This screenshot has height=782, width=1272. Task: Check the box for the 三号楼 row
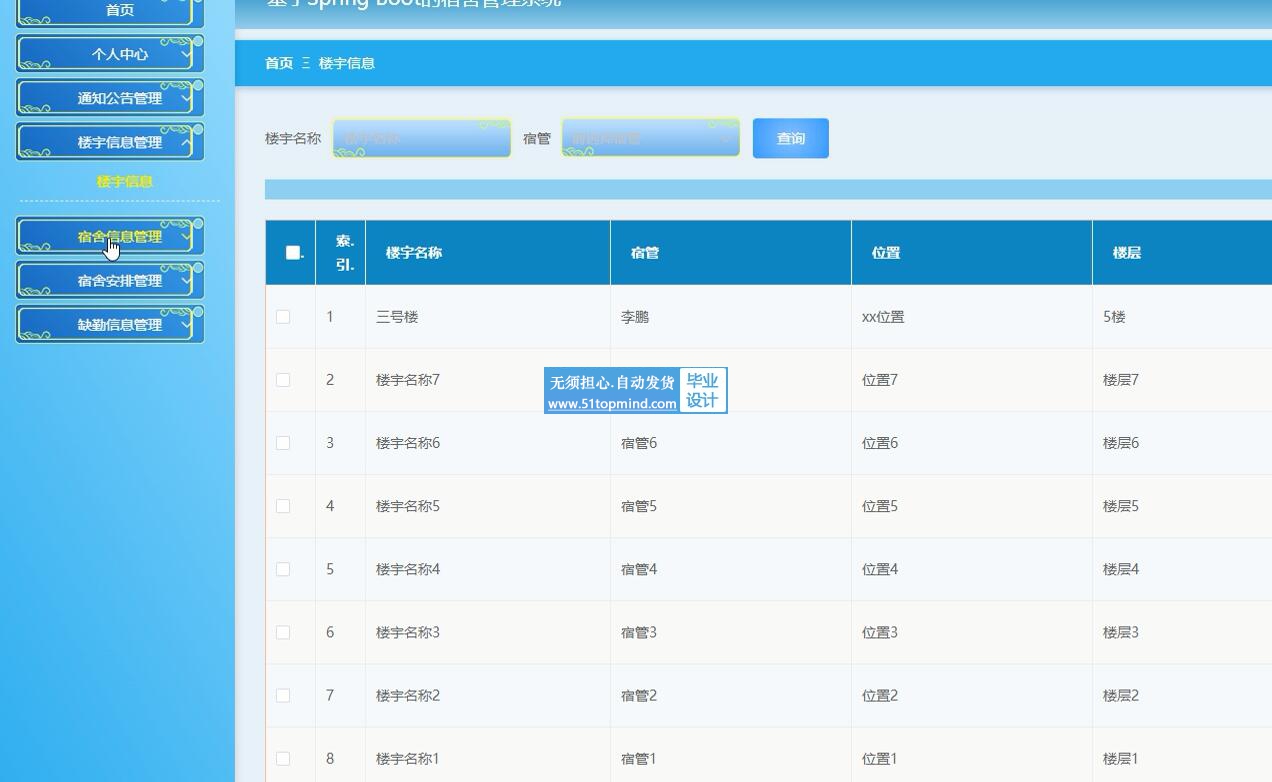pos(283,317)
